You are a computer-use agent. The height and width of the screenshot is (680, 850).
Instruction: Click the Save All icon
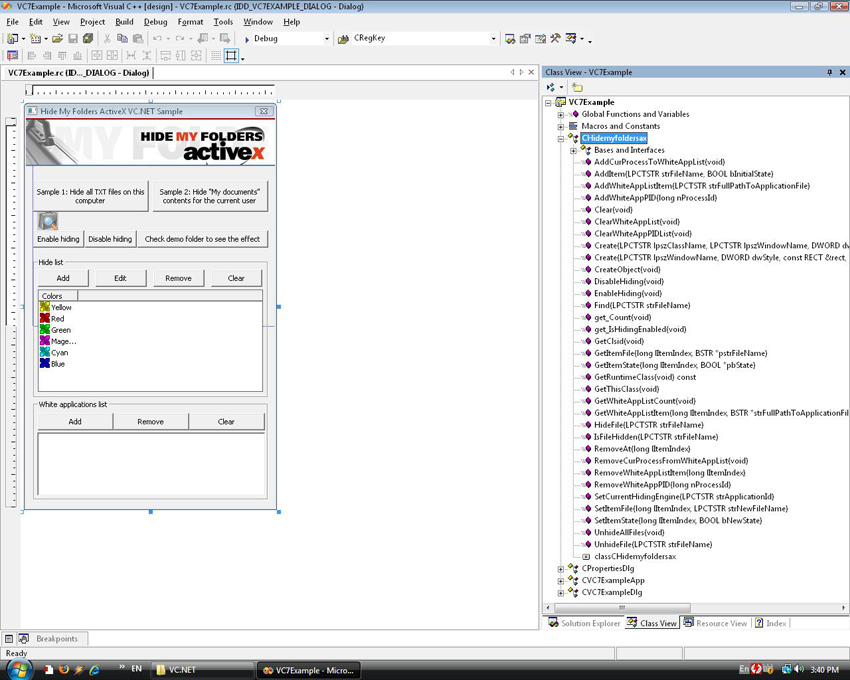point(88,39)
